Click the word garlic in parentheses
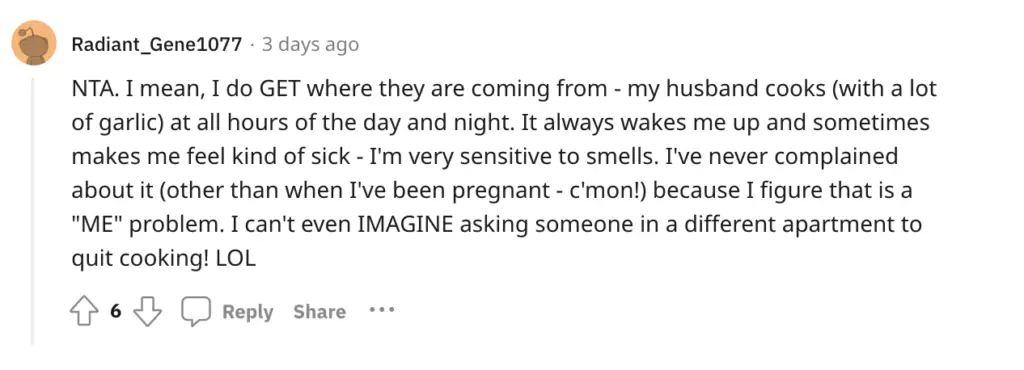 tap(124, 125)
